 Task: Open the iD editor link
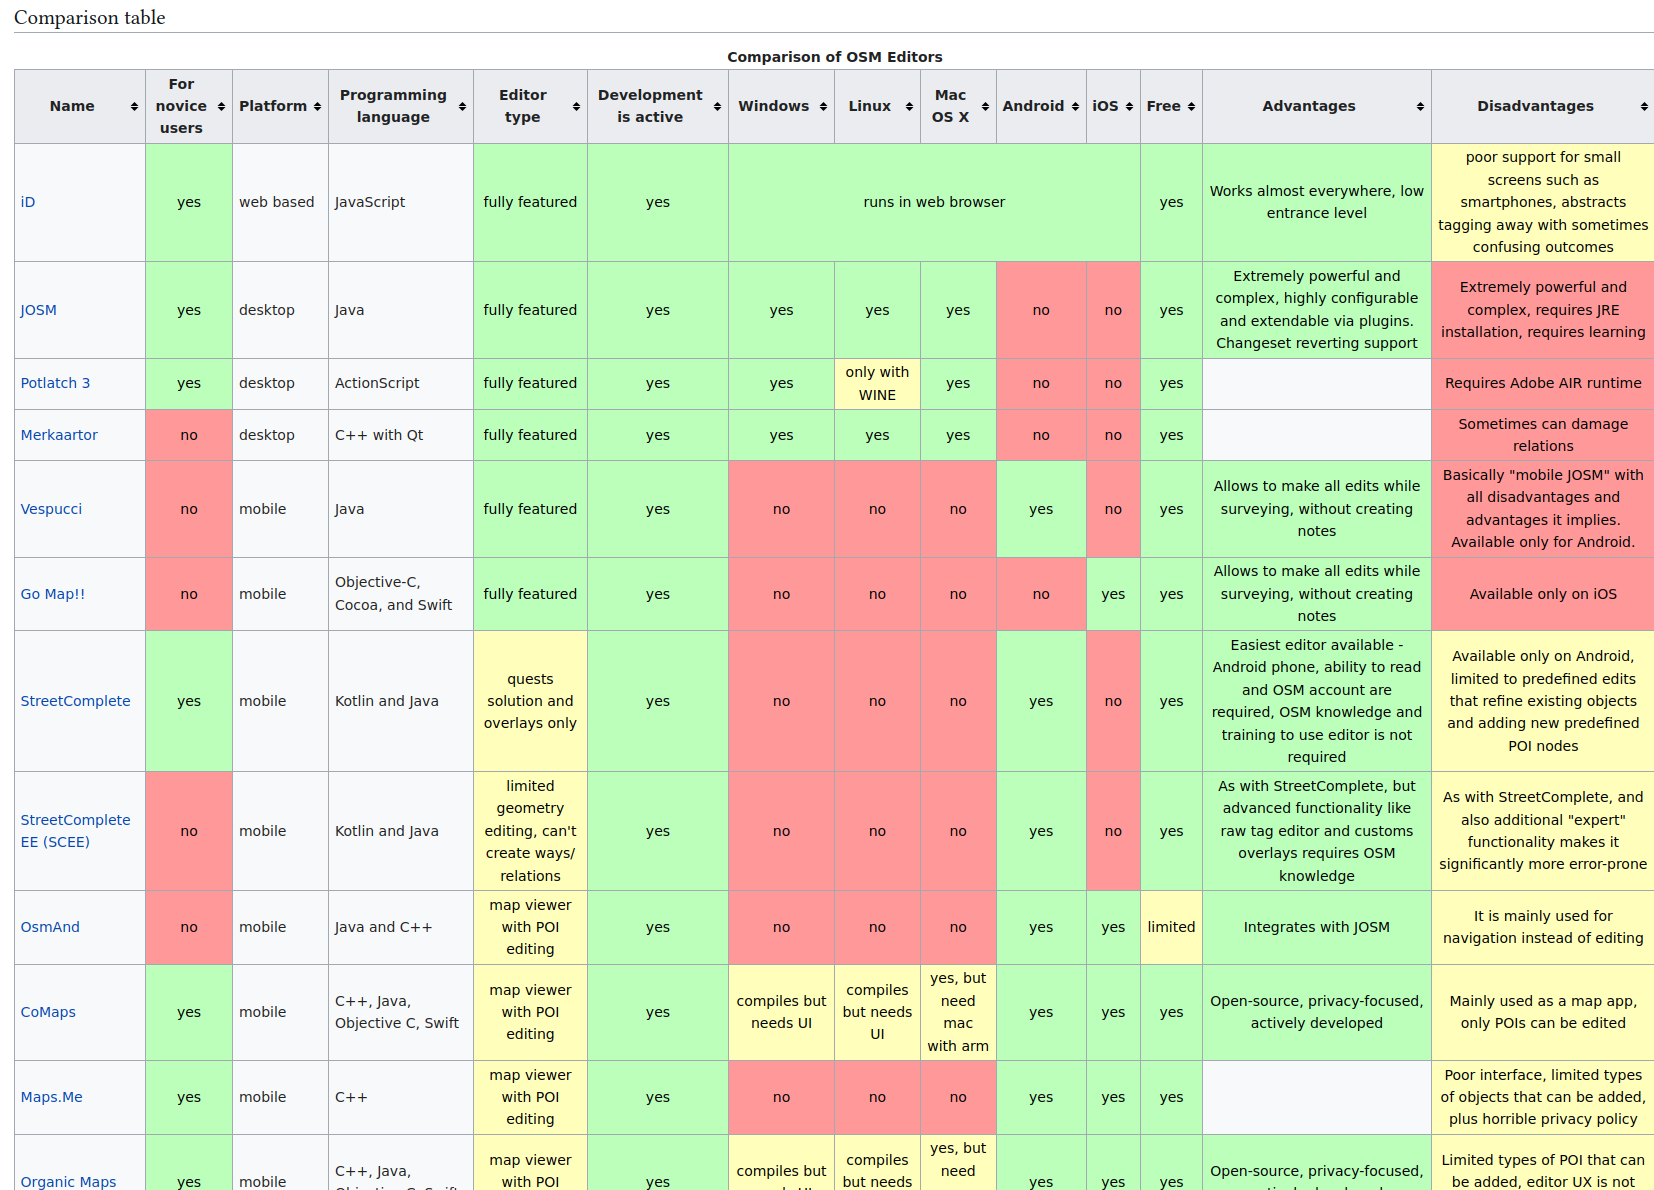click(28, 202)
